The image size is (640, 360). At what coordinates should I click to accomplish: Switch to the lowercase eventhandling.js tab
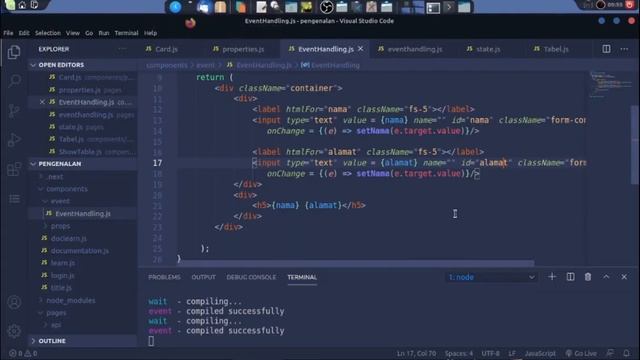tap(415, 49)
